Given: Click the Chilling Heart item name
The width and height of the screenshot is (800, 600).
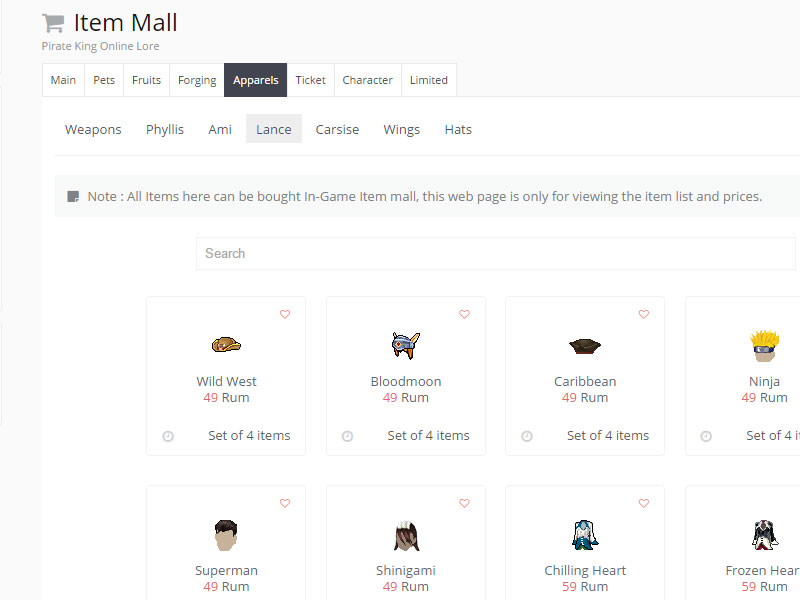Looking at the screenshot, I should point(585,570).
